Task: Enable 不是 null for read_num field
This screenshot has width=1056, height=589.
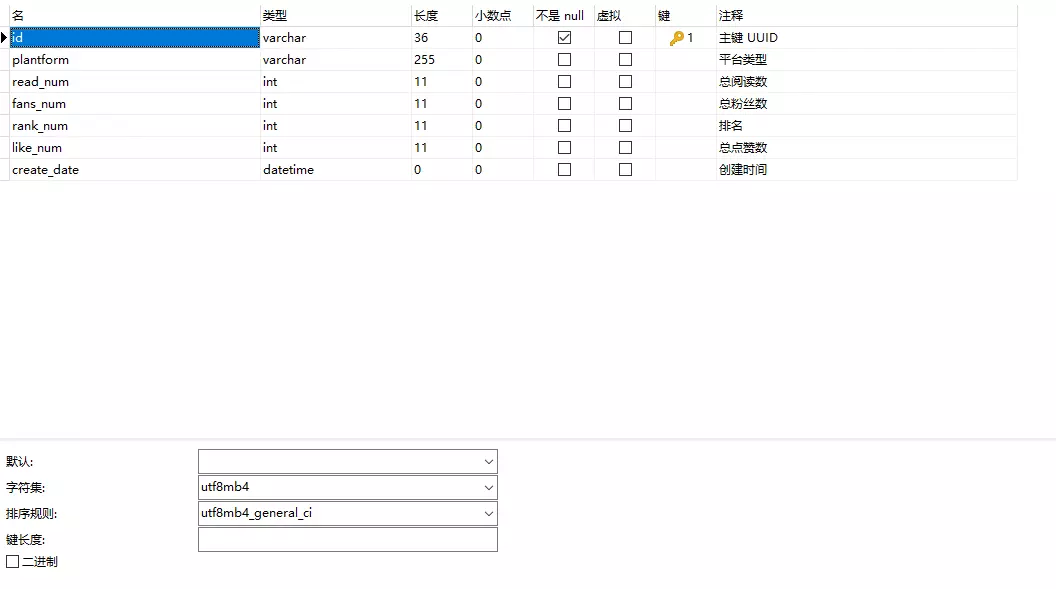Action: coord(564,81)
